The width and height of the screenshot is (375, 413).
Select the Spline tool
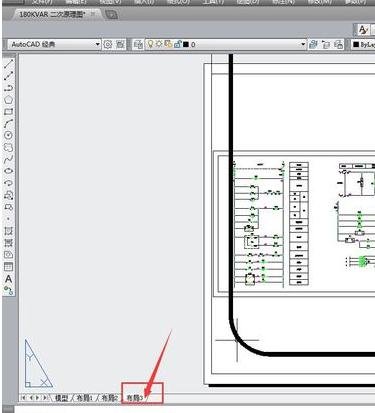8,159
